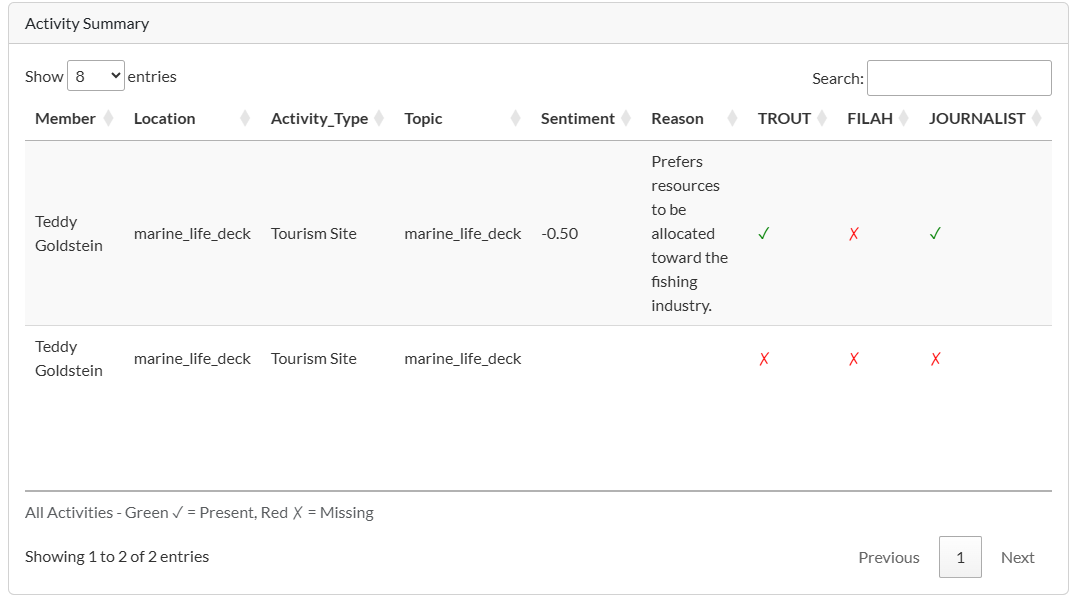Click red TROUT cross in second row
Screen dimensions: 1078x604
[764, 359]
